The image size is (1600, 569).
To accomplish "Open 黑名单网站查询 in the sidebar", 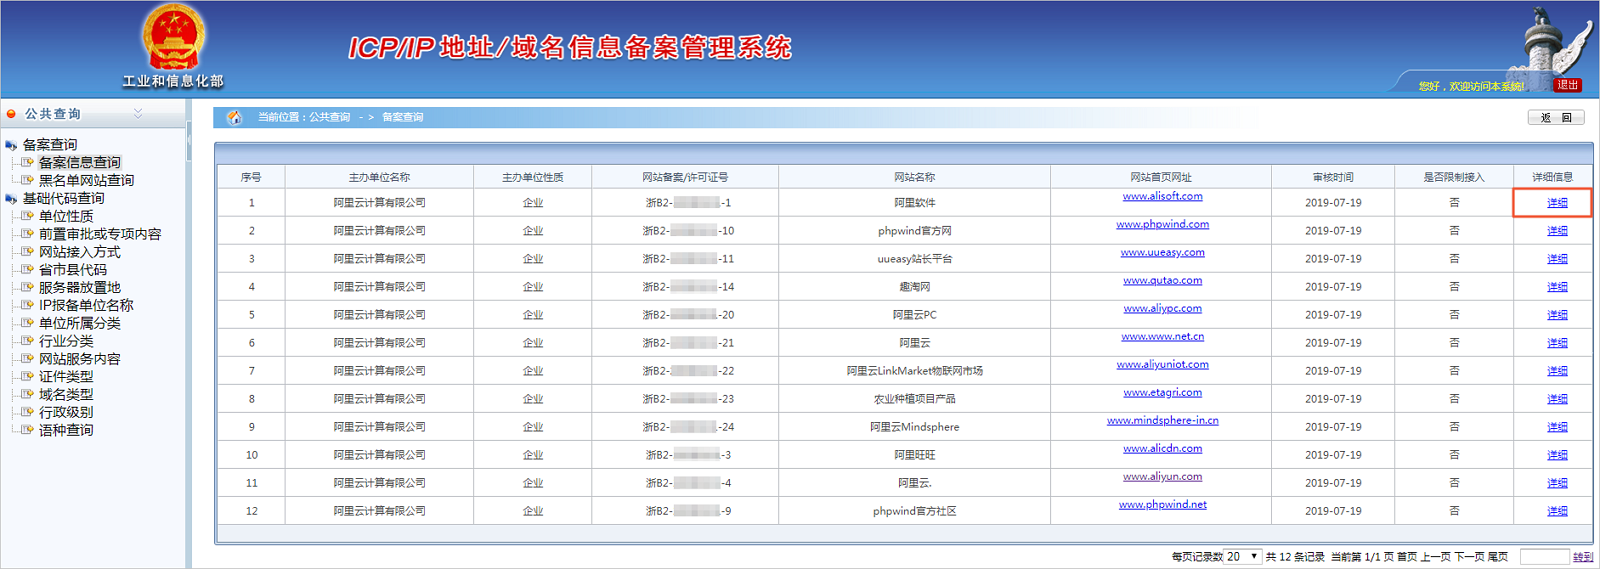I will (x=86, y=180).
